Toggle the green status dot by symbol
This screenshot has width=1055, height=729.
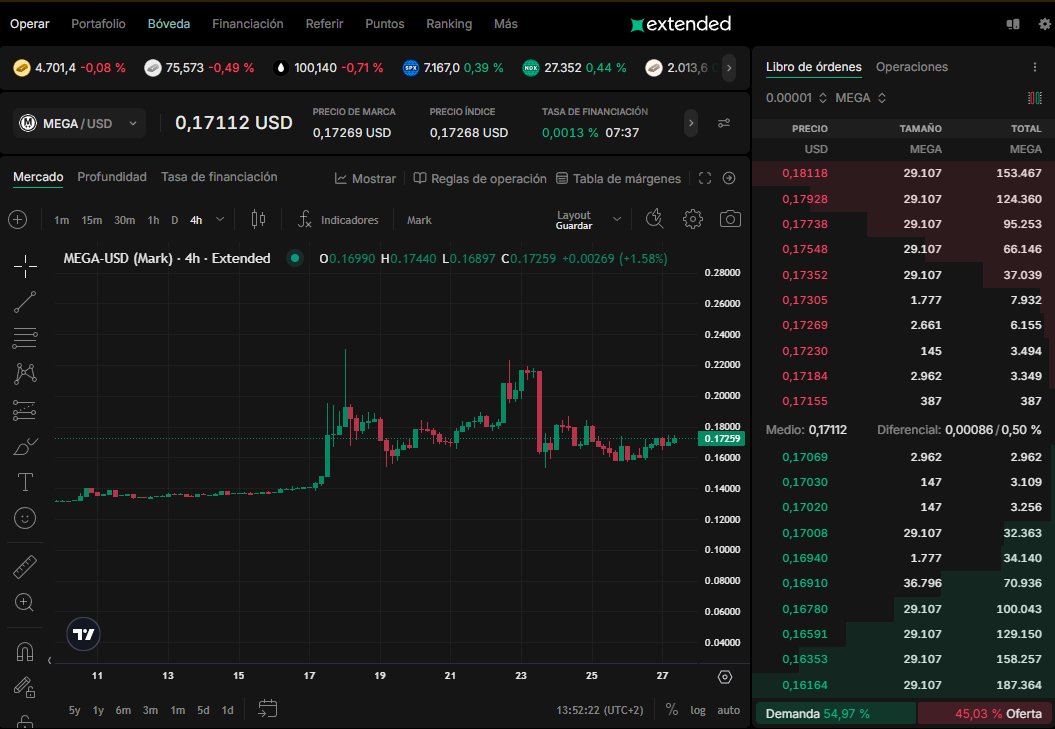pos(295,258)
